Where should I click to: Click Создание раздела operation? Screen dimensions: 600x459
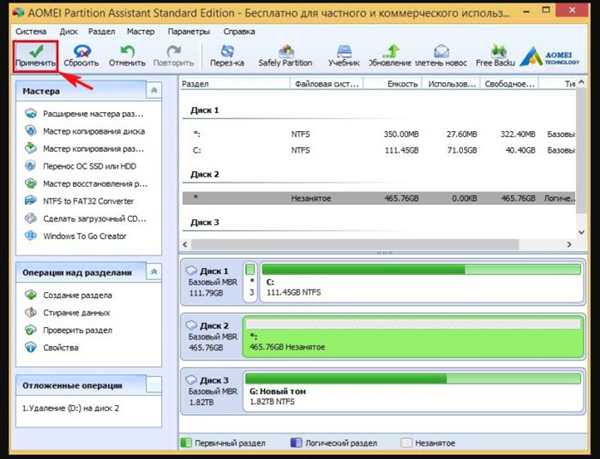tap(68, 295)
